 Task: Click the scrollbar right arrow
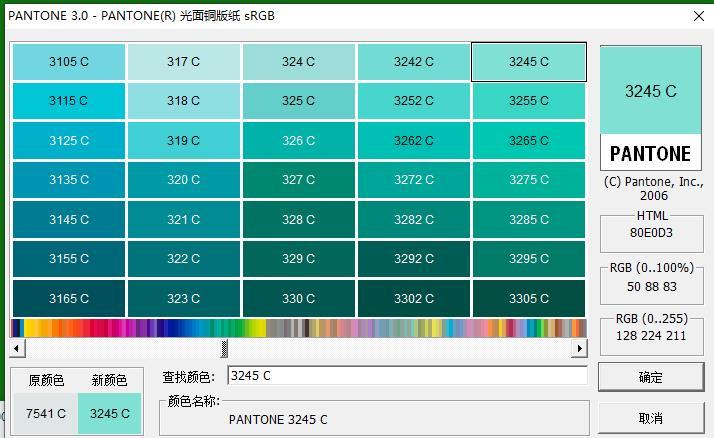(x=579, y=349)
